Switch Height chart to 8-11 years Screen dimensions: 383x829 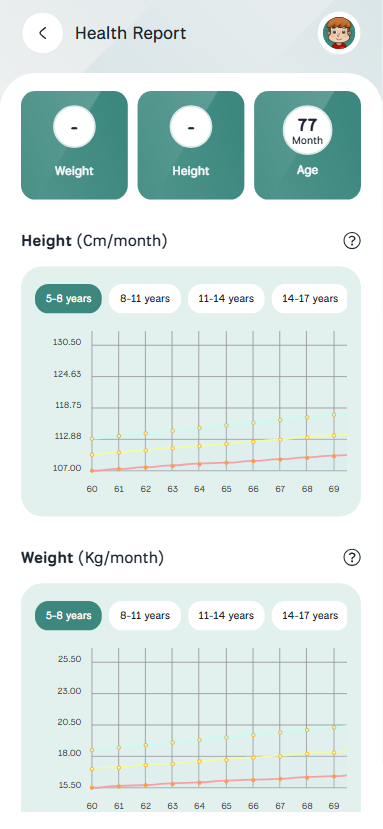145,299
